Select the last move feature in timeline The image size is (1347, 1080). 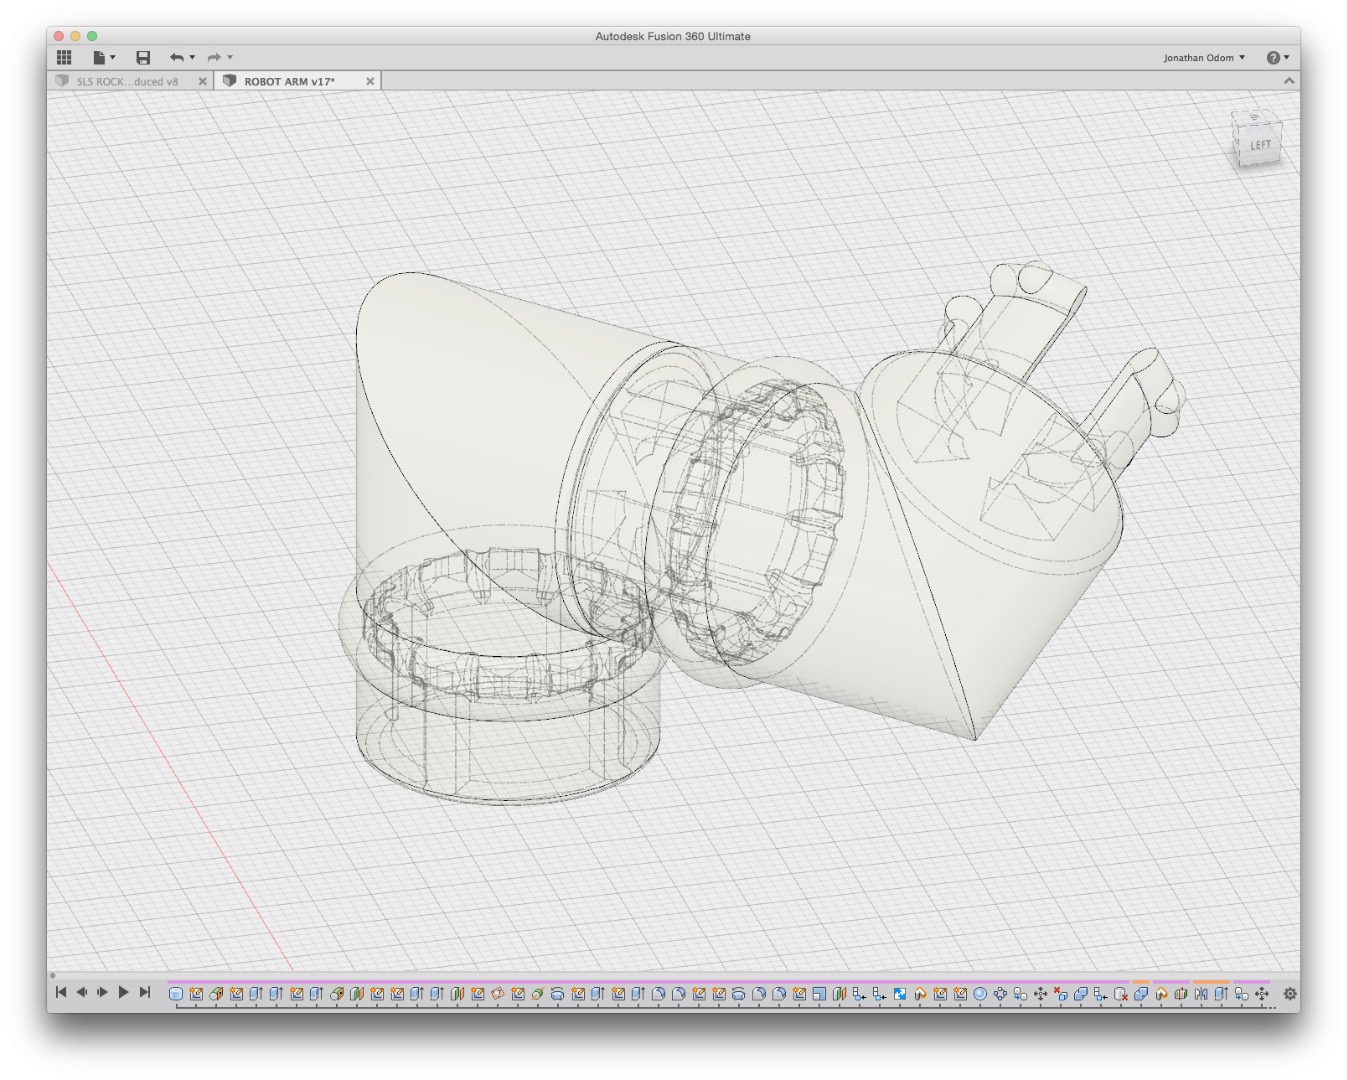1262,994
